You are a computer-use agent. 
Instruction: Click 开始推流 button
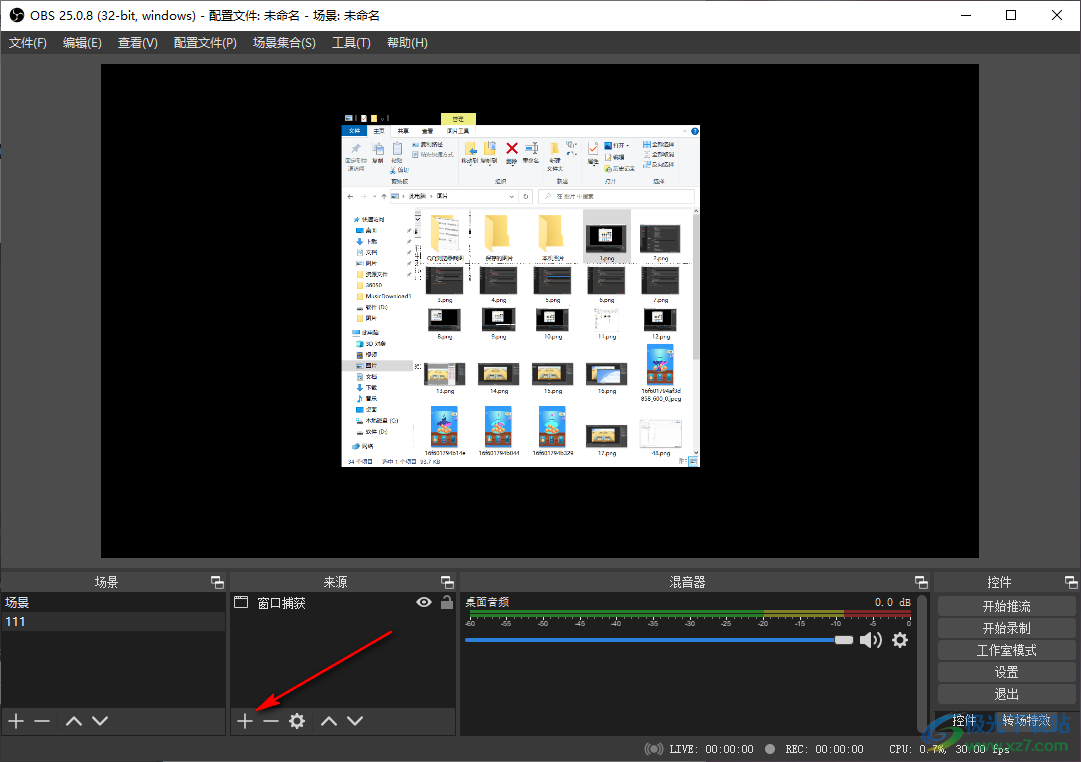coord(1007,606)
